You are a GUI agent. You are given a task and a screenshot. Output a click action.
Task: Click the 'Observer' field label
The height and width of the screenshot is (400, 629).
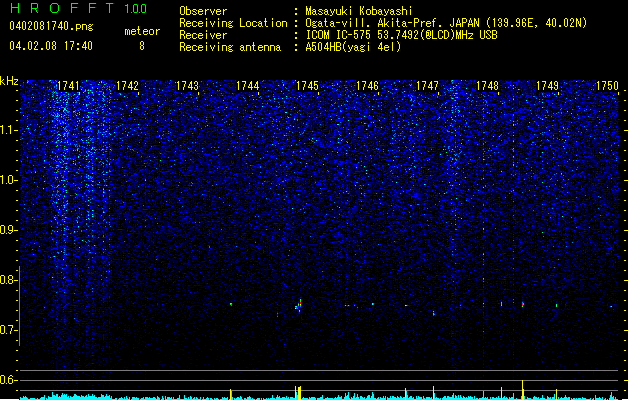point(203,11)
